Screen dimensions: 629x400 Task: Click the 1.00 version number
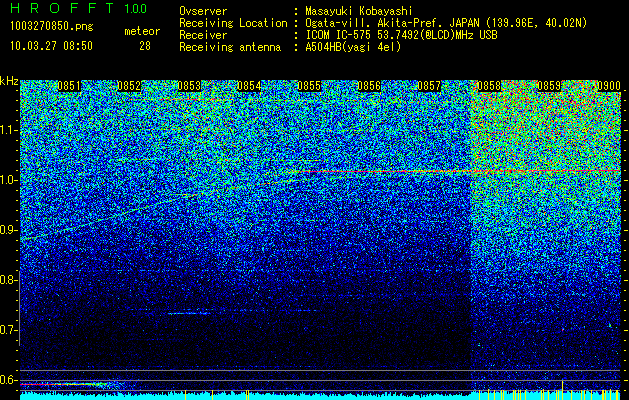tap(135, 8)
